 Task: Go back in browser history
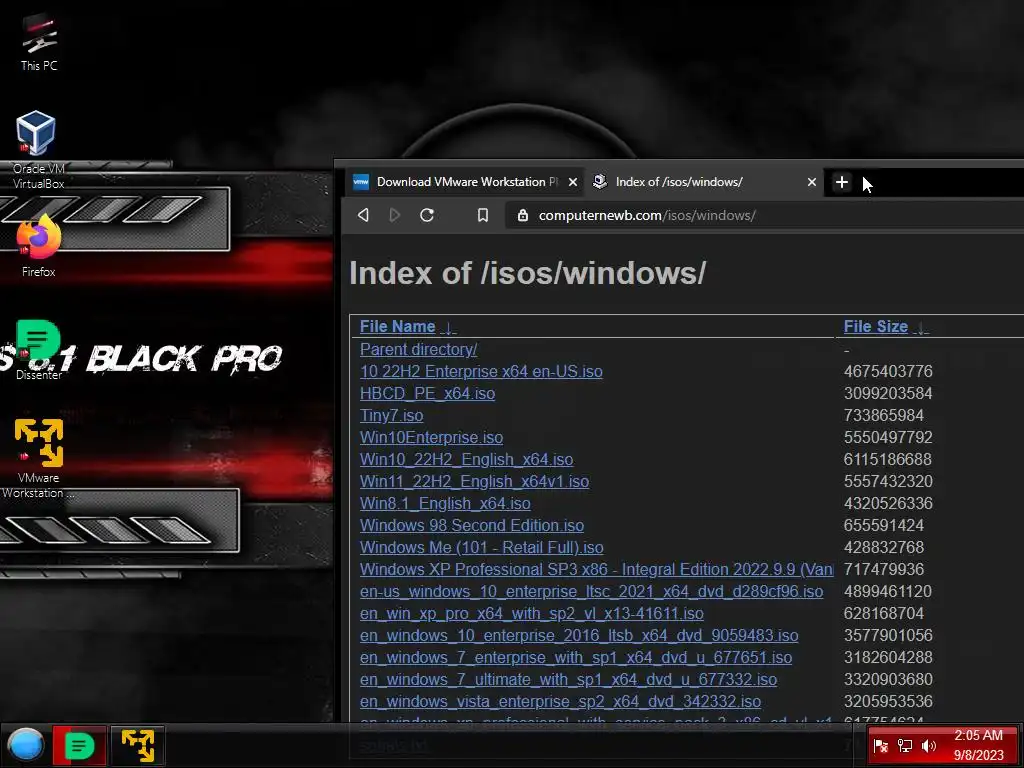[x=364, y=215]
